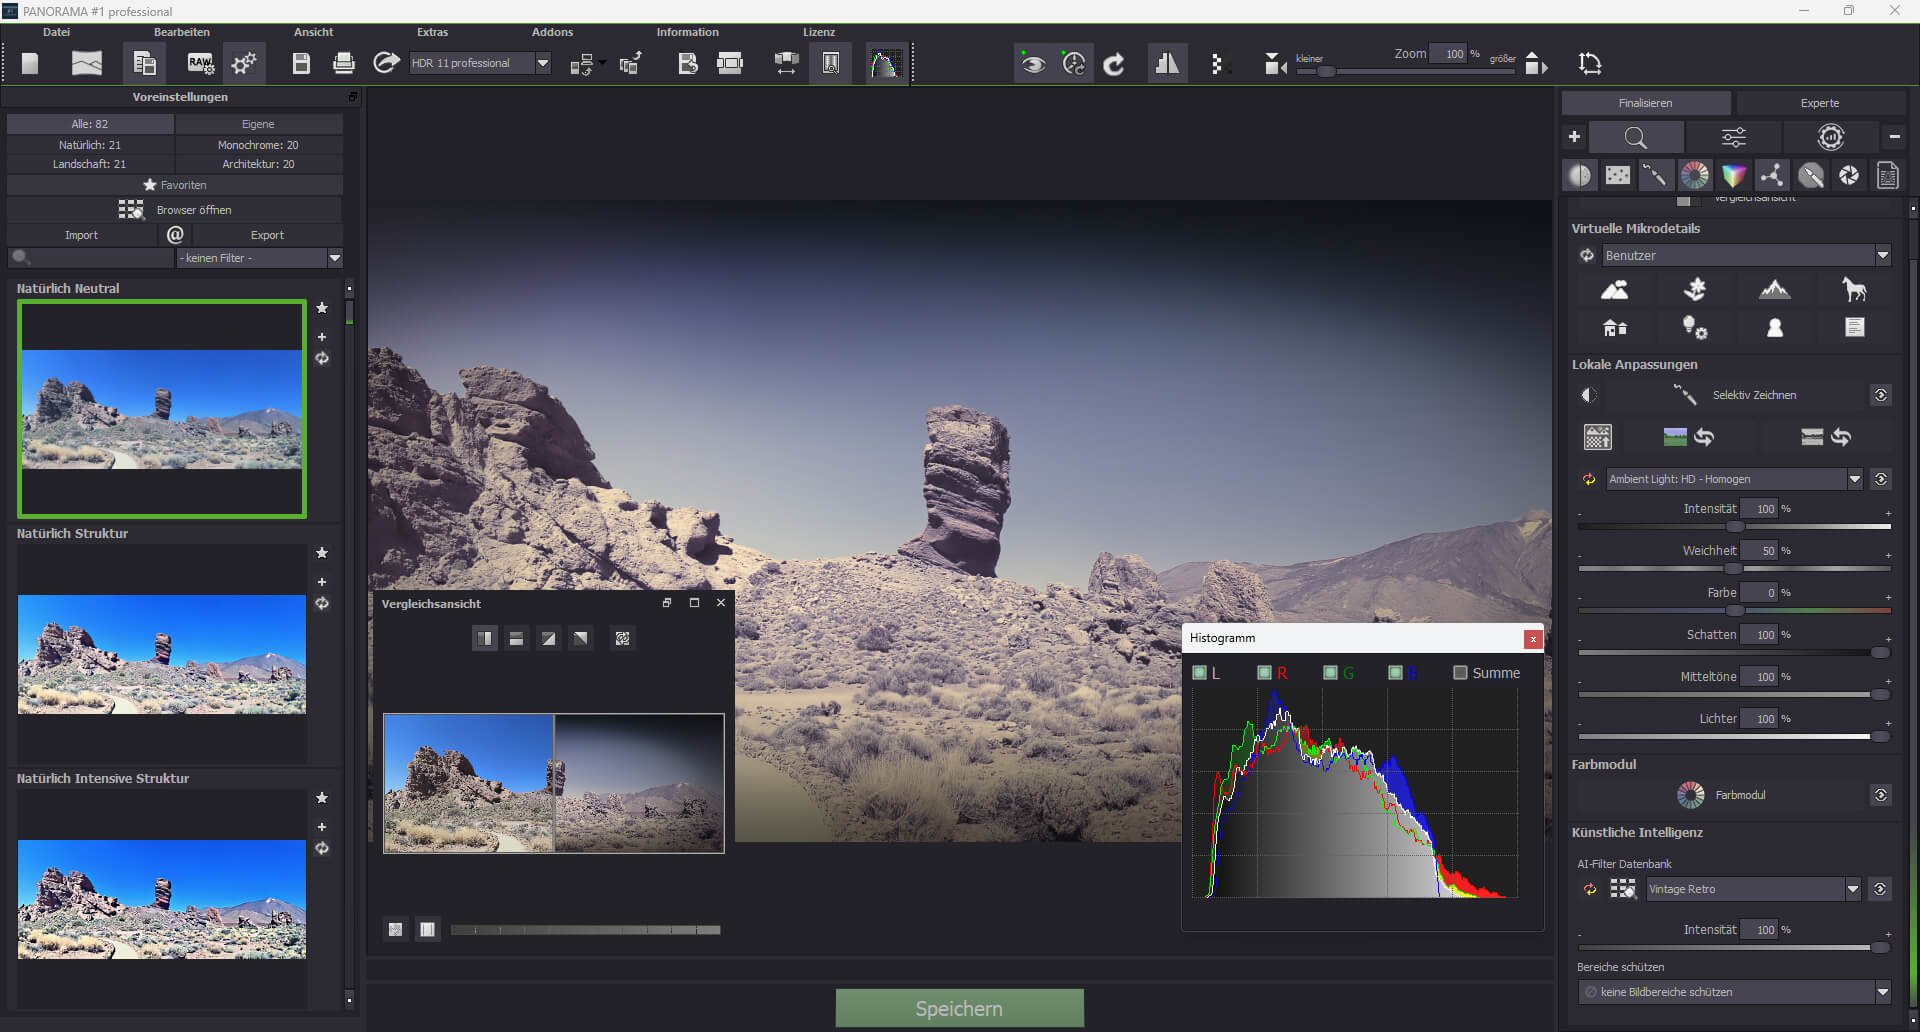
Task: Select the person portrait microdetail preset
Action: tap(1774, 328)
